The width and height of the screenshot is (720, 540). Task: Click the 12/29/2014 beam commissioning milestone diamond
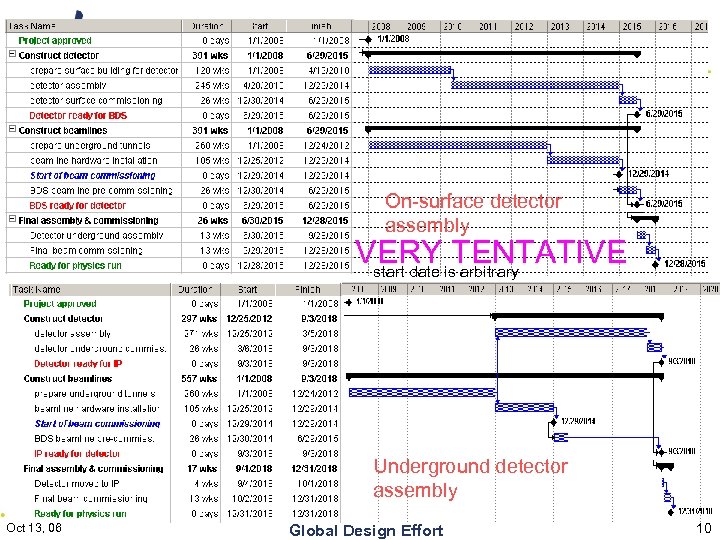pos(619,174)
